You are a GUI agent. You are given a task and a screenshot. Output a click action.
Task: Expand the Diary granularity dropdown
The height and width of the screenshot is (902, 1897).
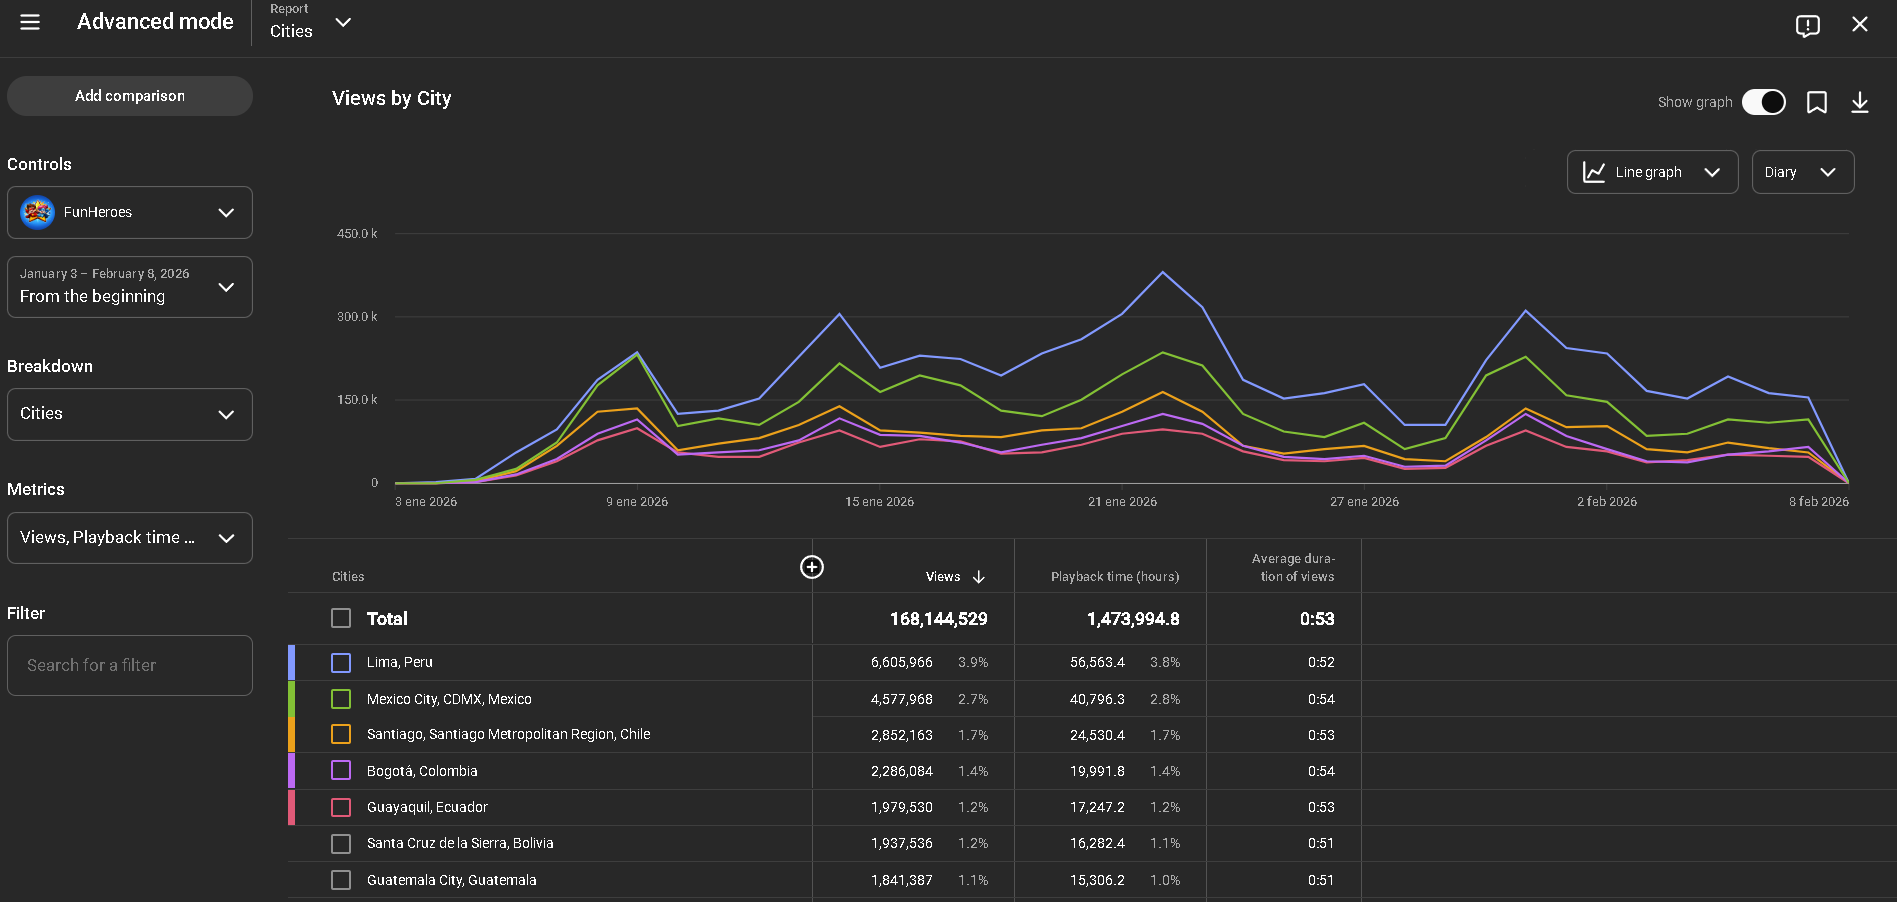(1802, 172)
